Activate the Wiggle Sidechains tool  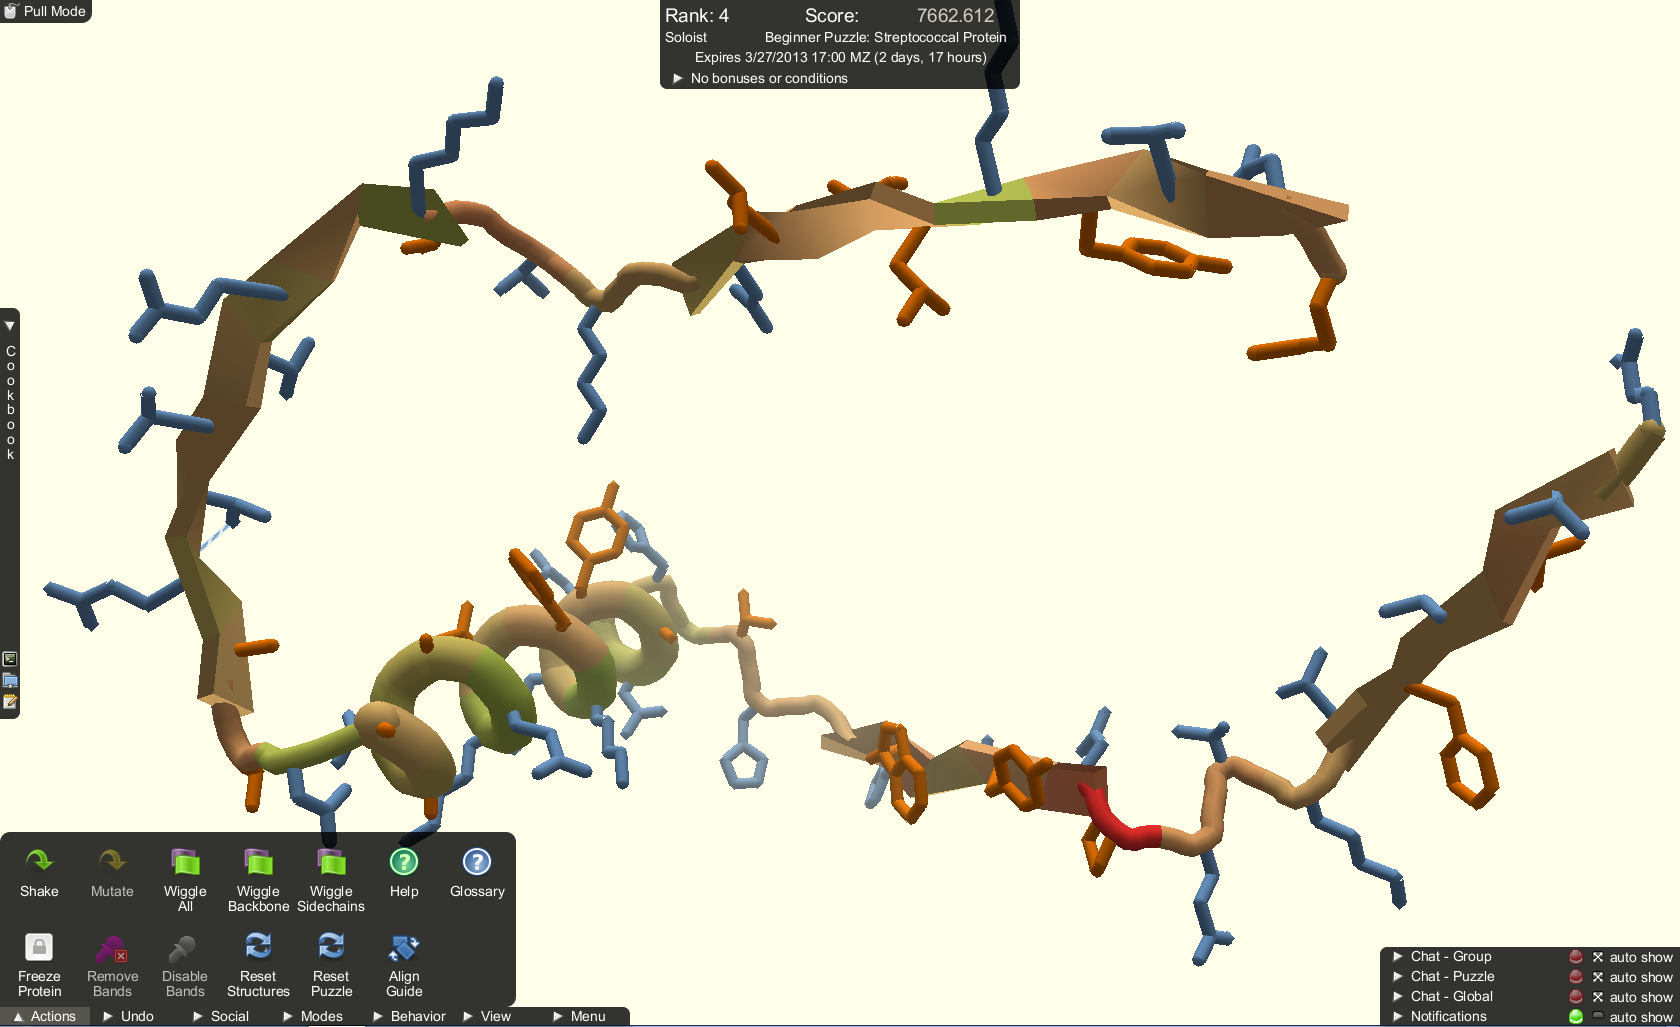331,879
